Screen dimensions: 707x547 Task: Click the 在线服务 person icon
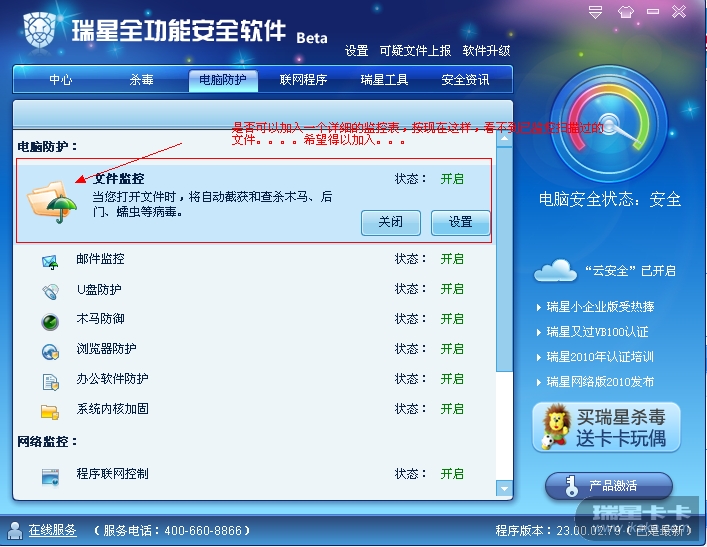click(x=15, y=530)
